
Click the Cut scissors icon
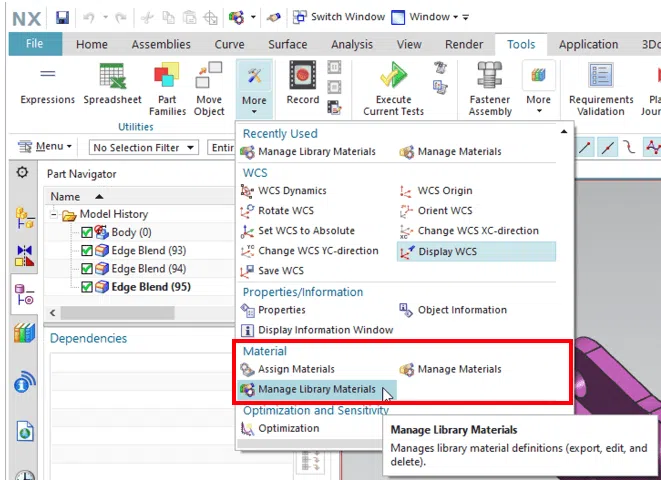tap(147, 17)
